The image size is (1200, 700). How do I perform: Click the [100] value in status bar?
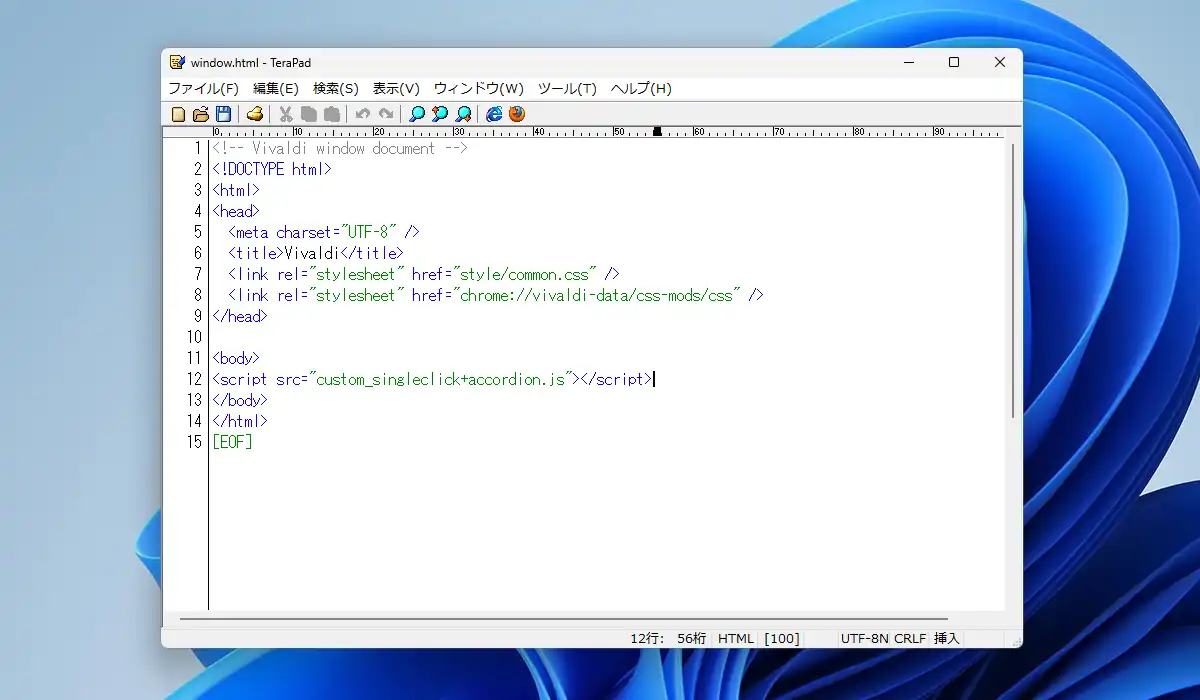pos(782,638)
